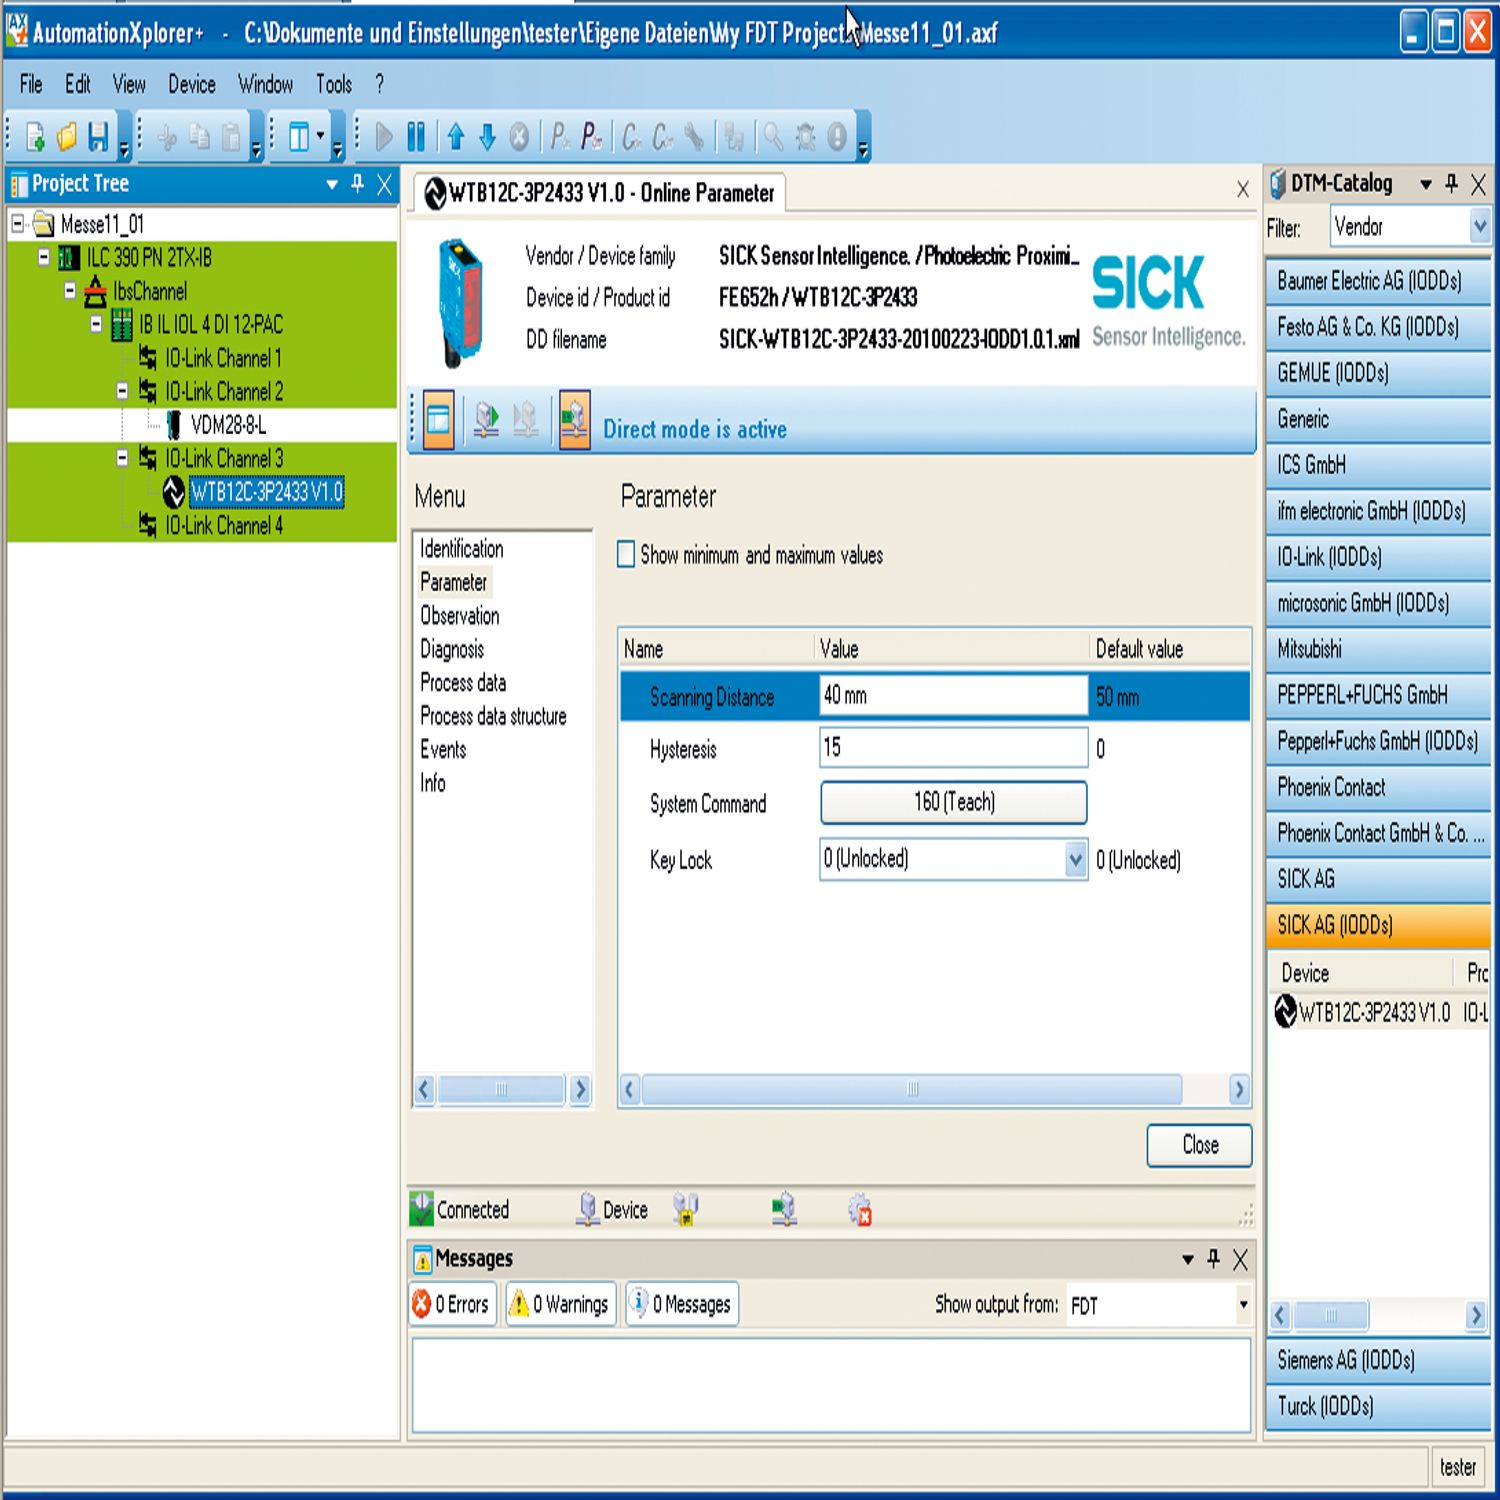Open the Edit menu

tap(78, 84)
